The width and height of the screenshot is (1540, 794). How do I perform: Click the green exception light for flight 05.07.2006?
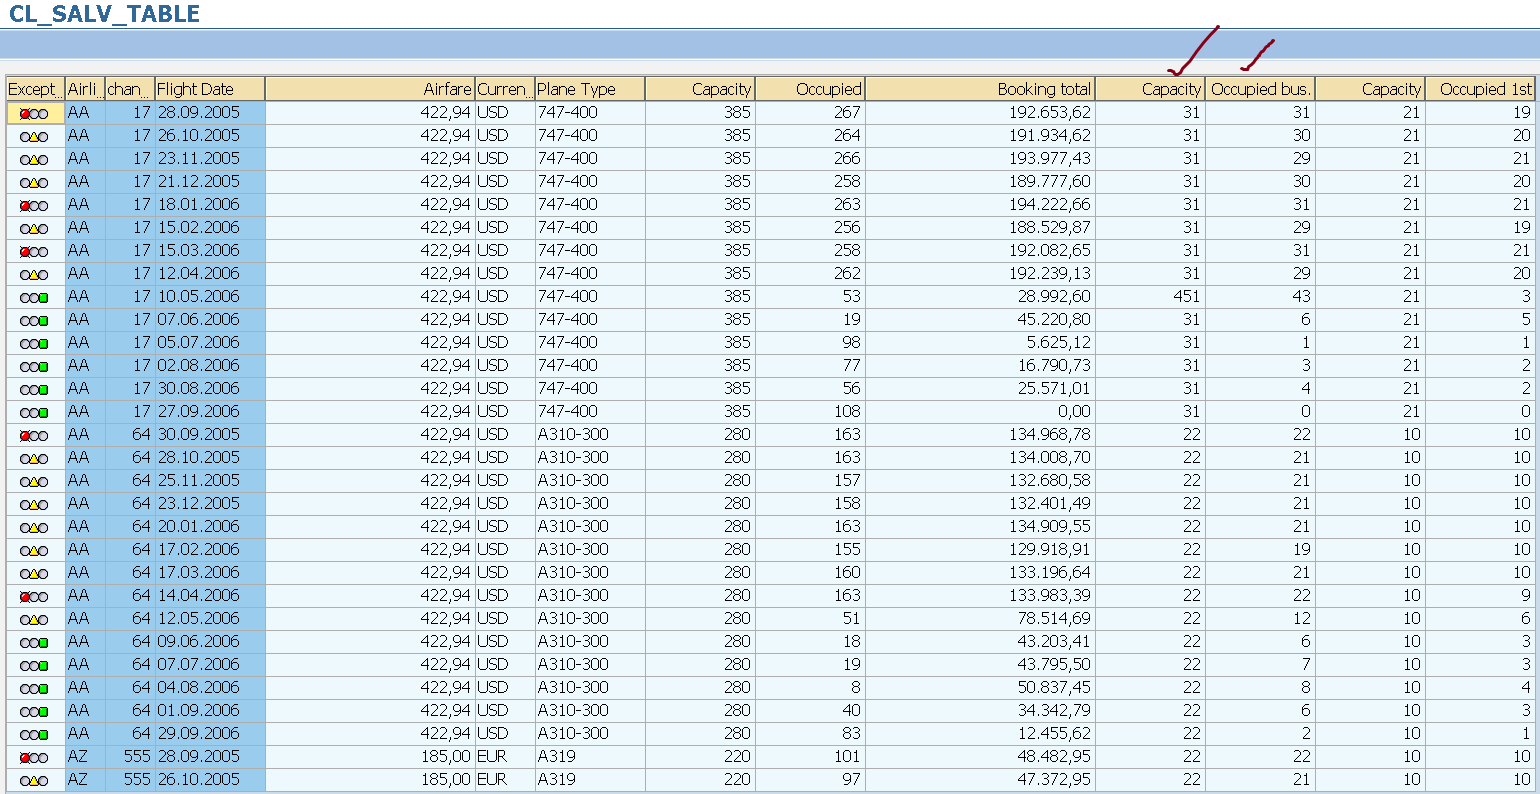[34, 343]
